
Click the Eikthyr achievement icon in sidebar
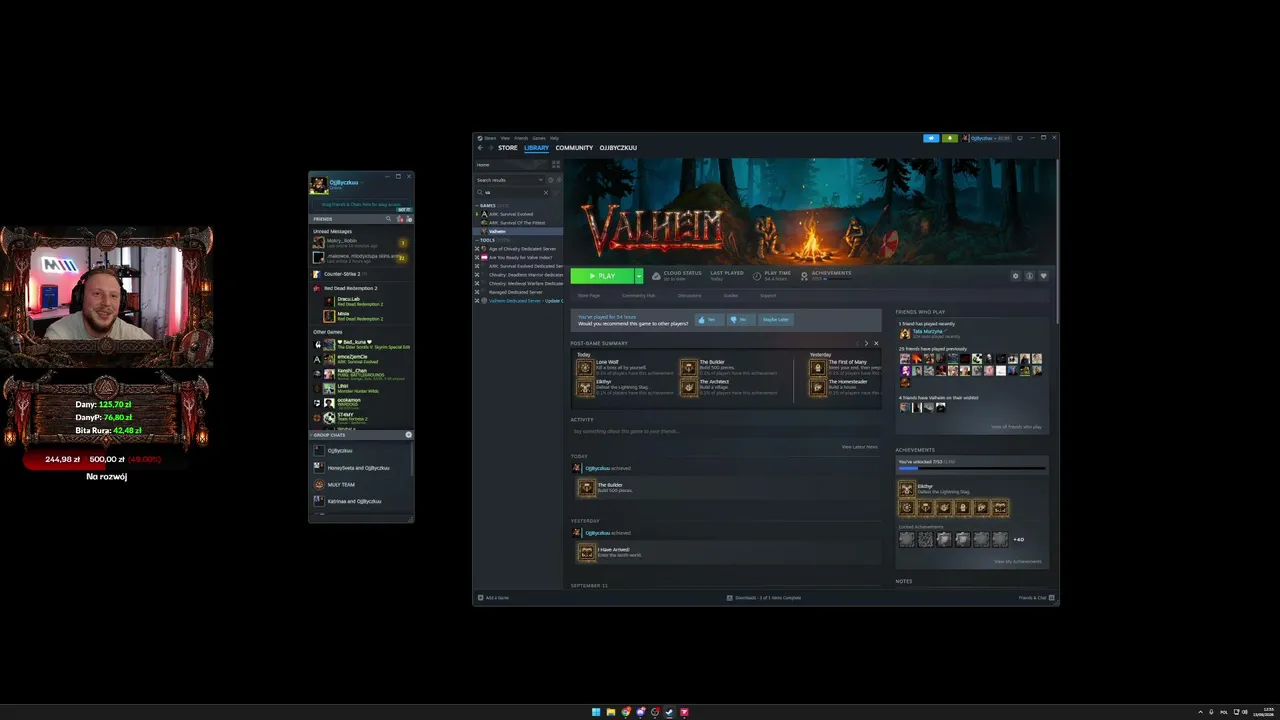tap(907, 489)
